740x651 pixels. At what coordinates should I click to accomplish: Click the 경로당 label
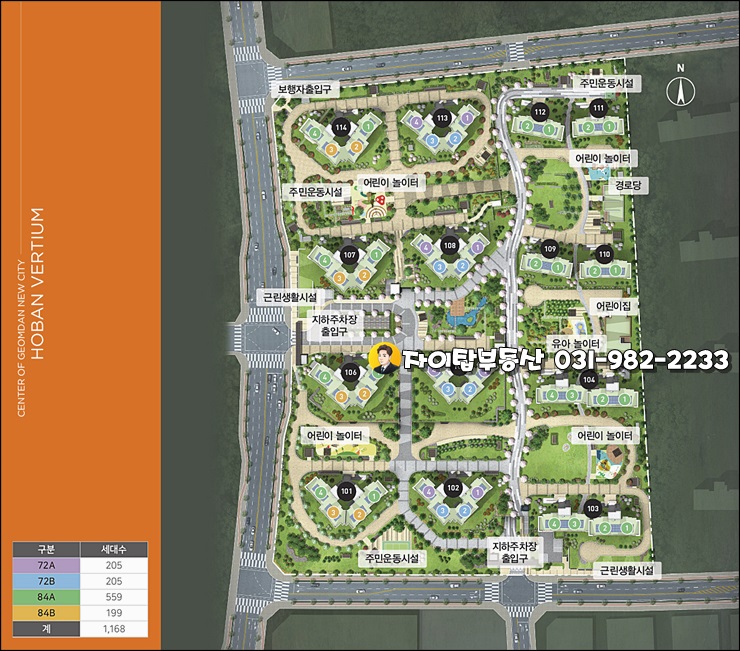click(628, 186)
